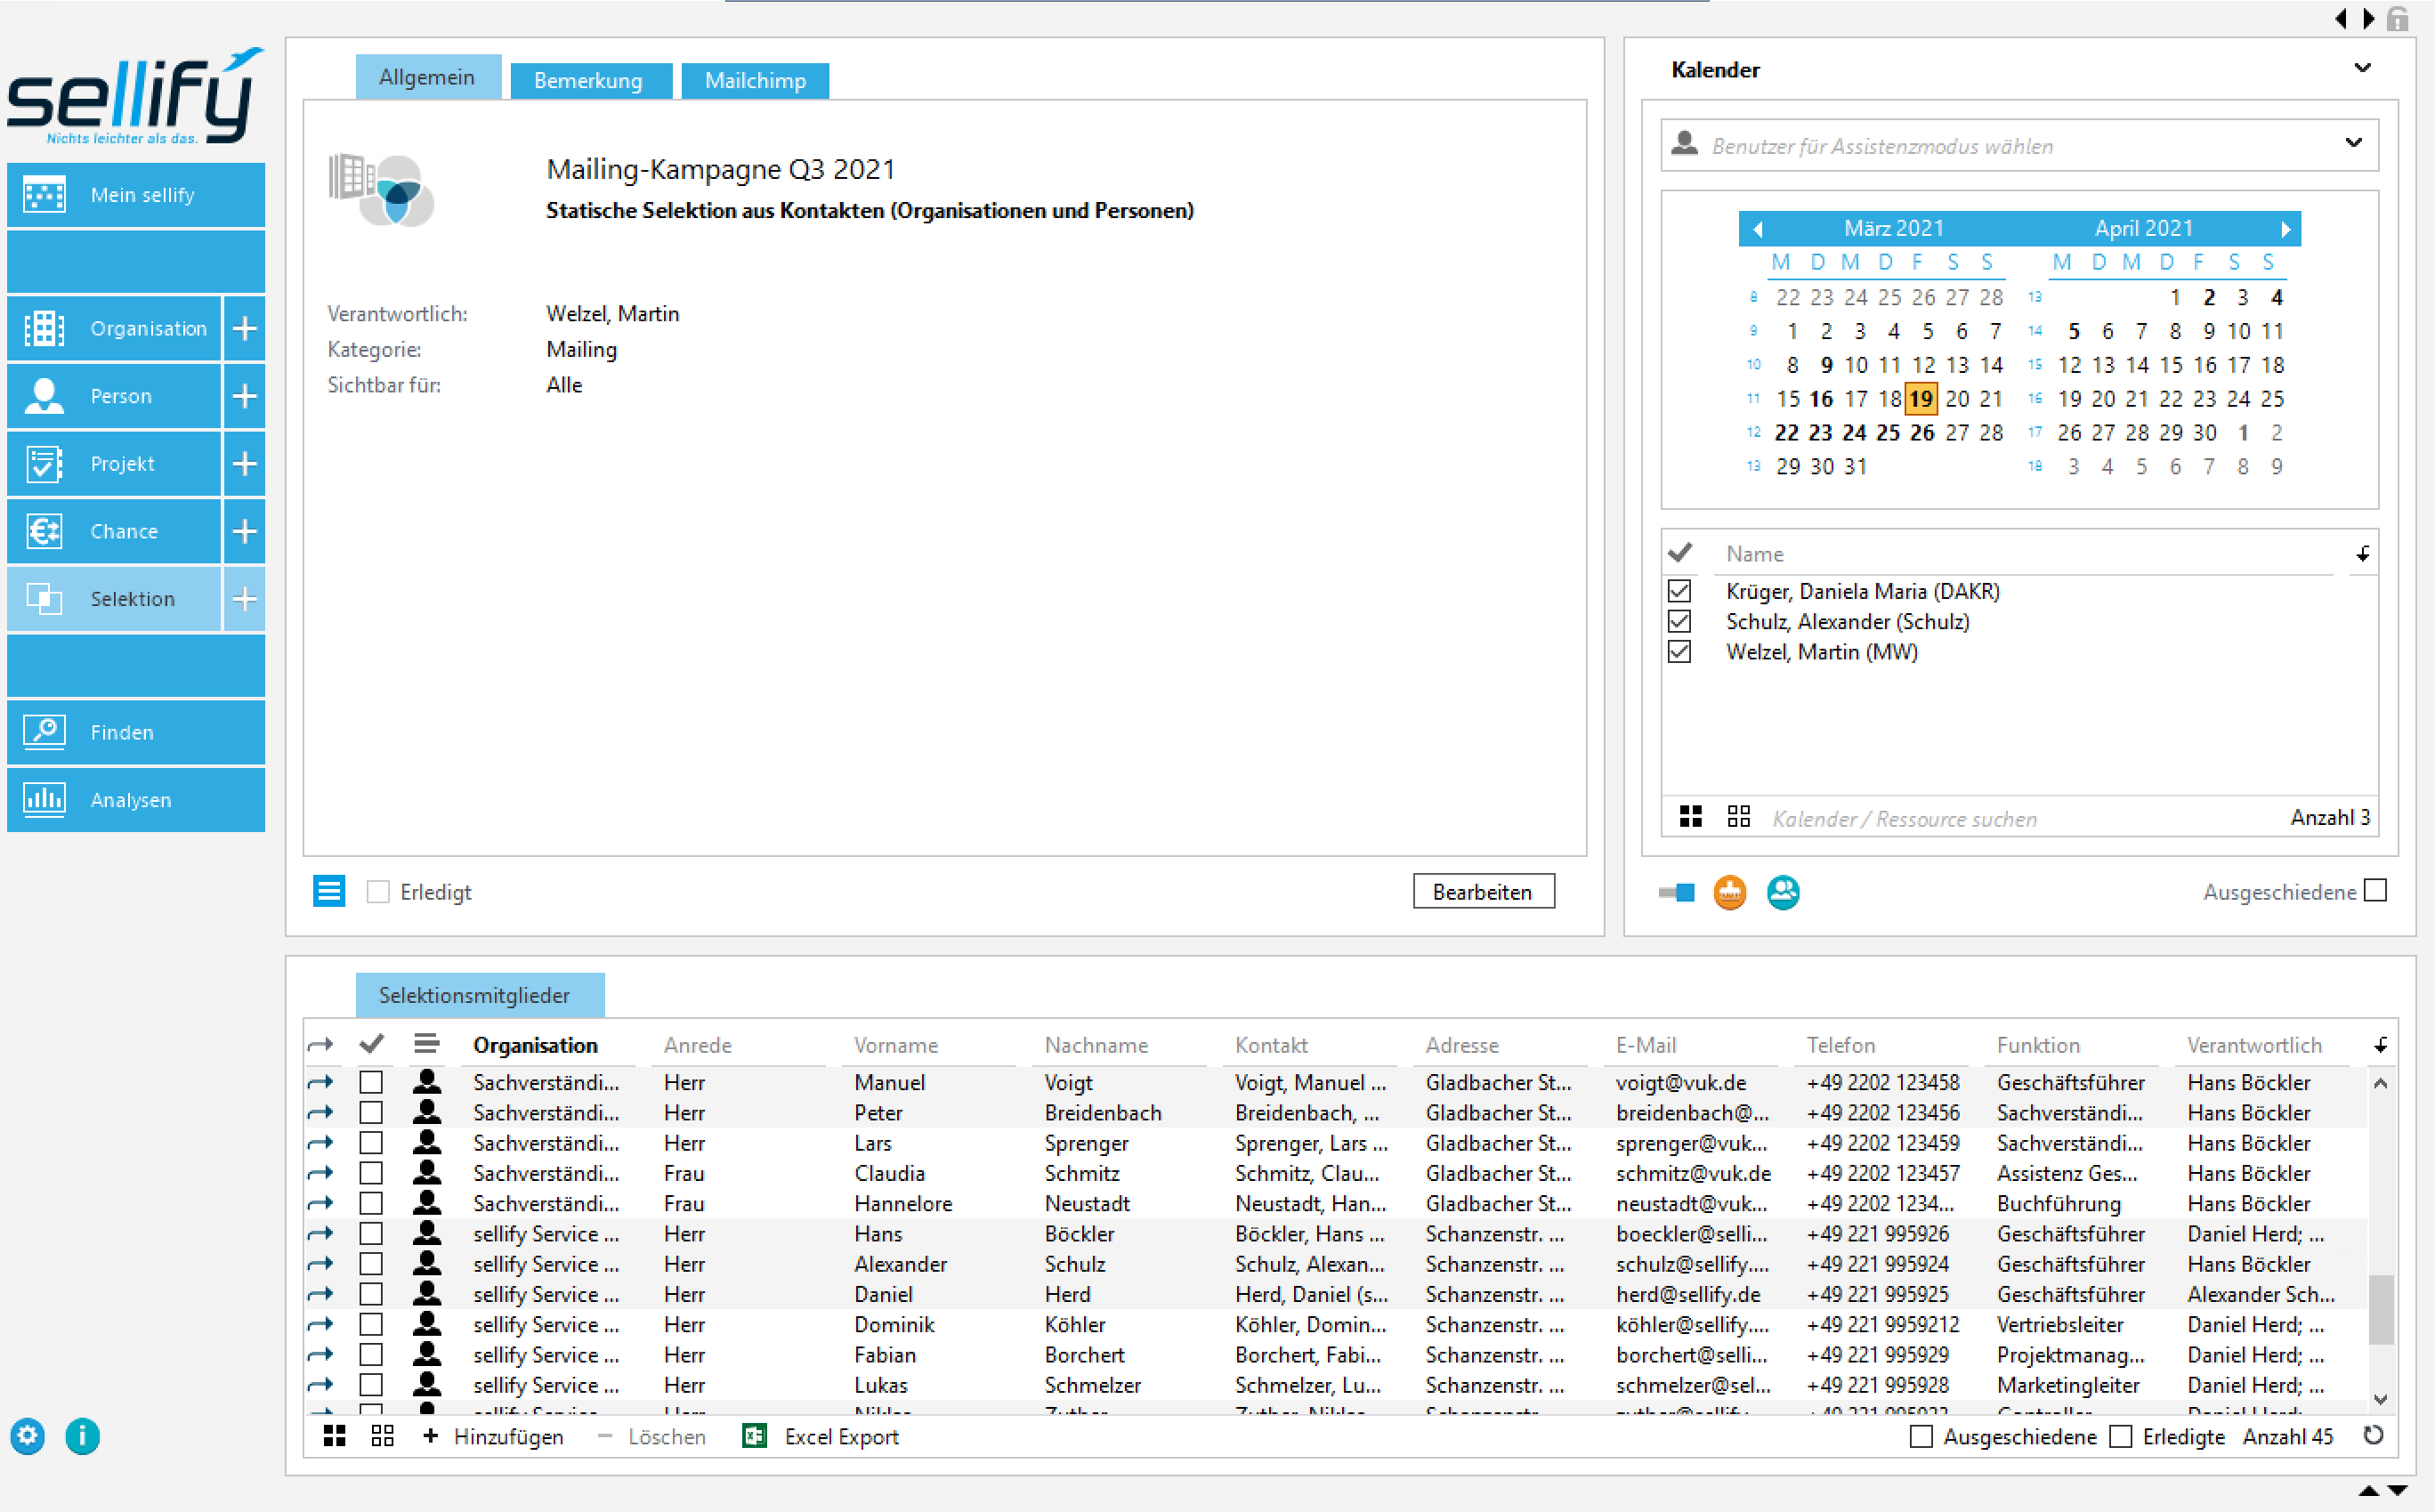Open the Mailchimp tab
Image resolution: width=2435 pixels, height=1512 pixels.
tap(754, 80)
